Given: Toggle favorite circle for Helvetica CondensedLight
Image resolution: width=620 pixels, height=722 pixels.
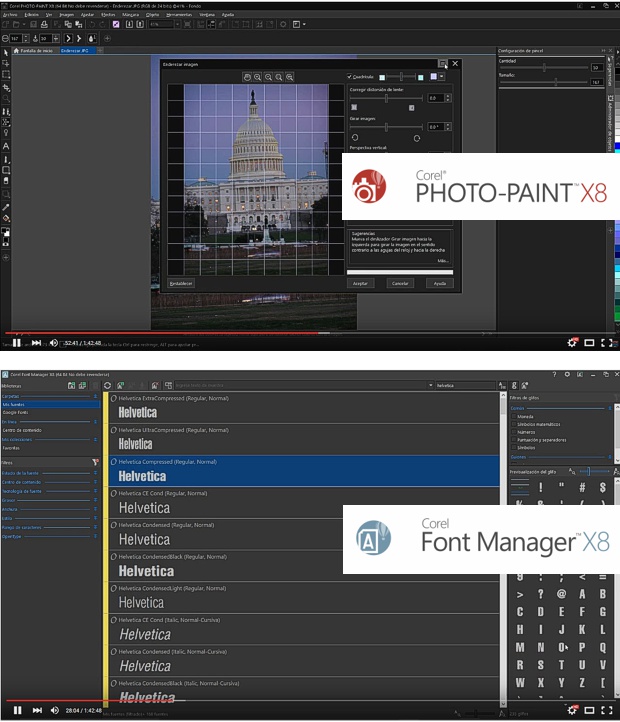Looking at the screenshot, I should tap(114, 588).
